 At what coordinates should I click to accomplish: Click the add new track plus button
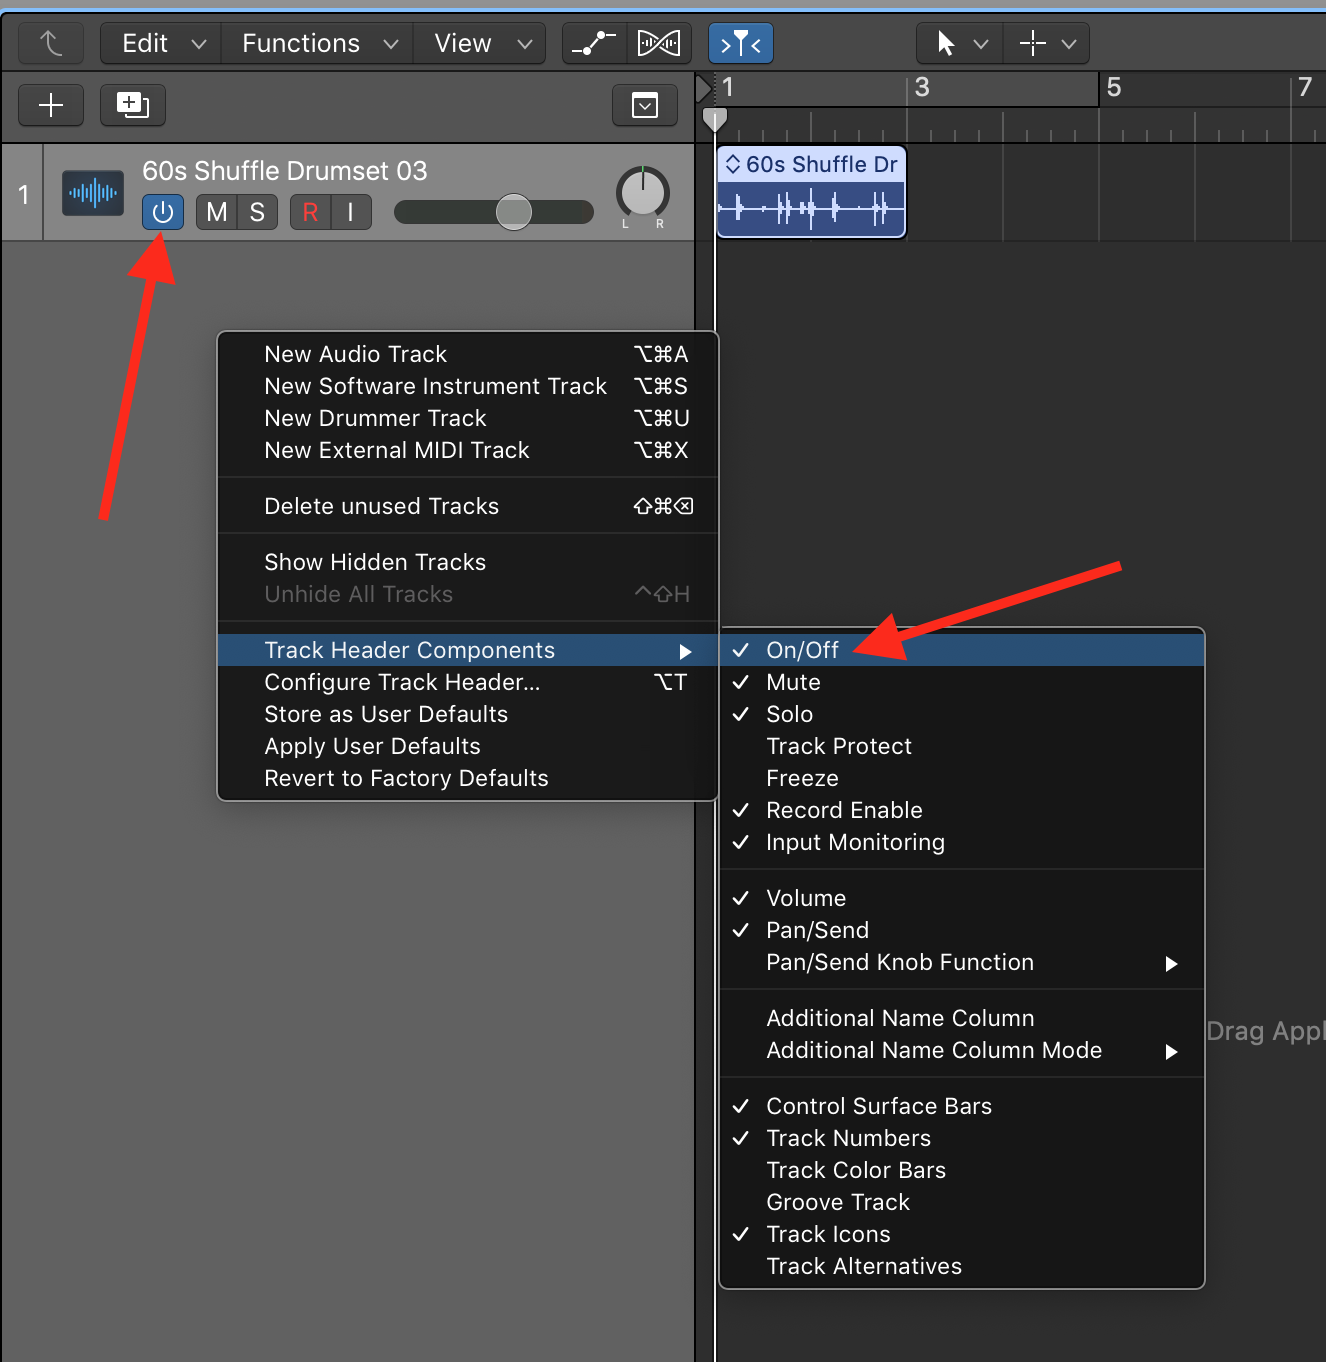(x=51, y=105)
